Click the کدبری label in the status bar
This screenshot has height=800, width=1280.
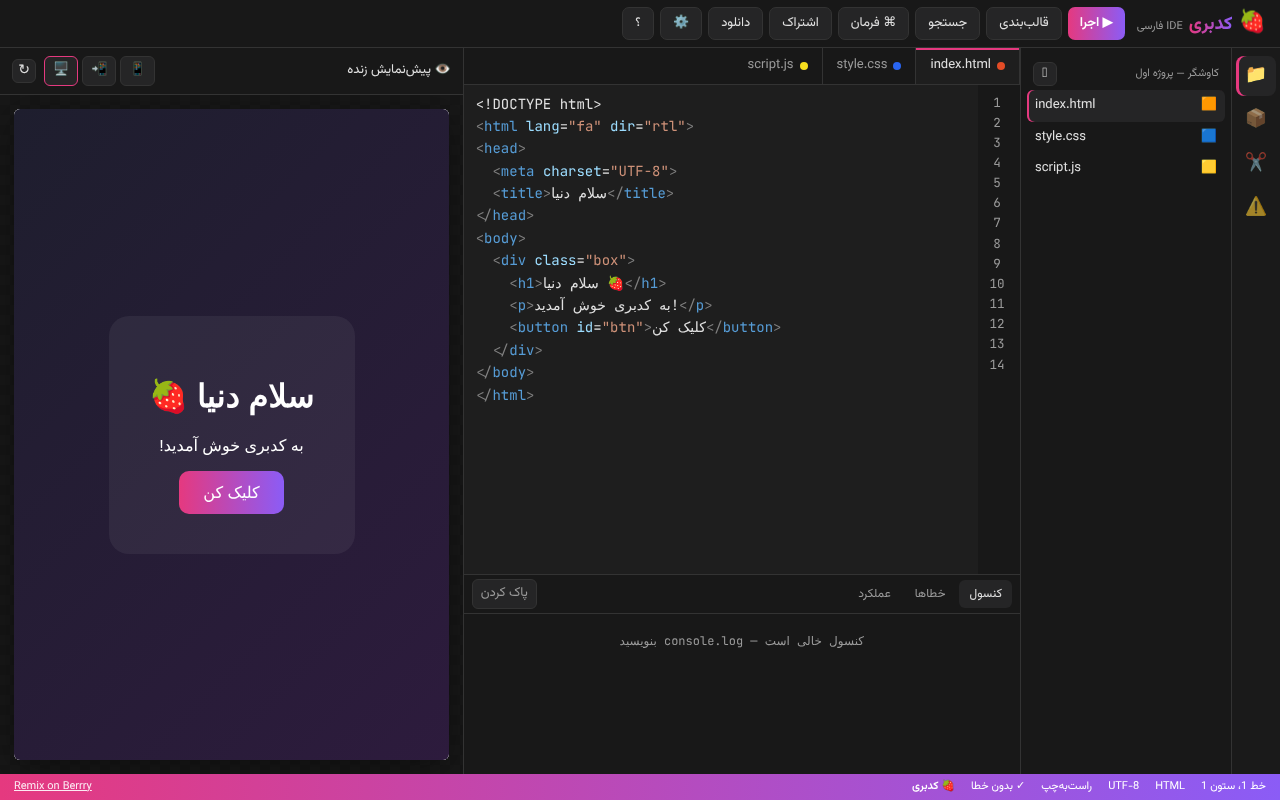(x=932, y=786)
